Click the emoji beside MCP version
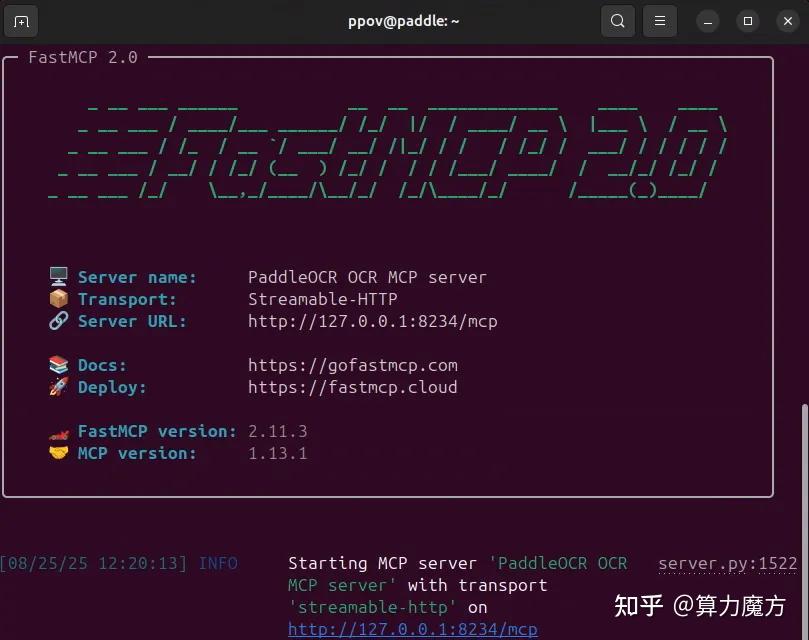The height and width of the screenshot is (640, 809). click(x=58, y=452)
